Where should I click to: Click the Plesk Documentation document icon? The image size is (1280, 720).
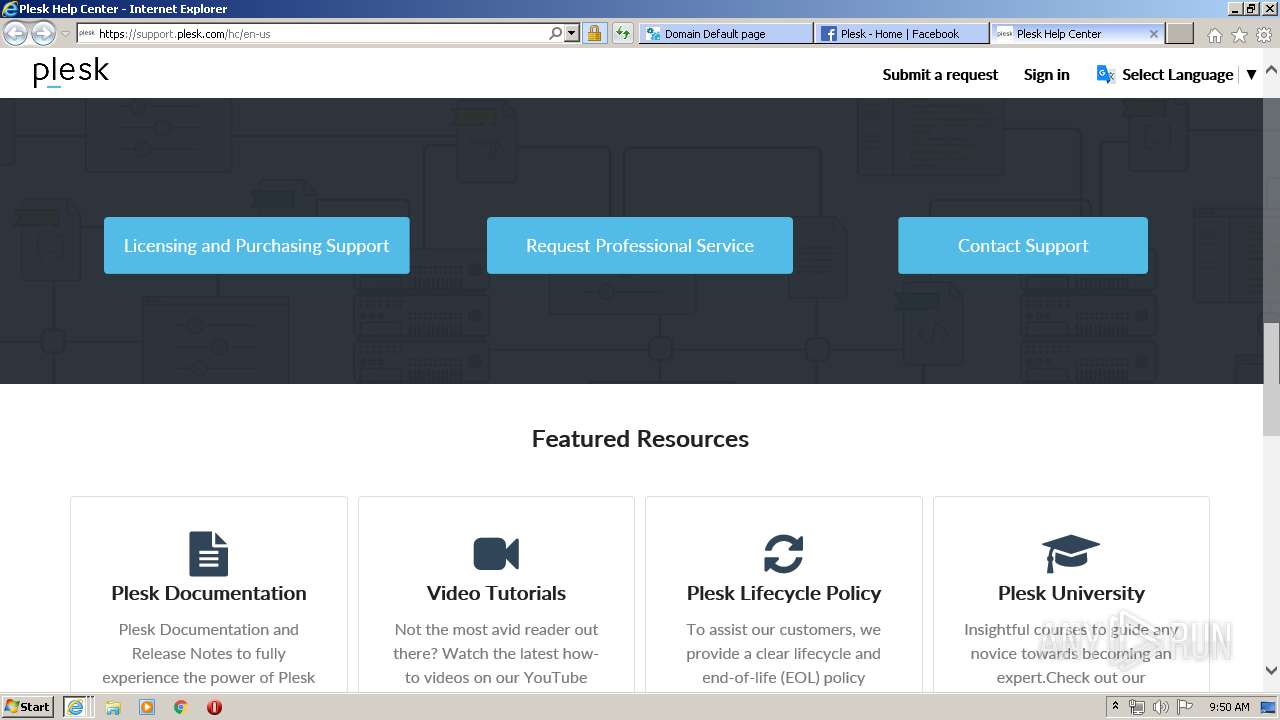(x=209, y=553)
